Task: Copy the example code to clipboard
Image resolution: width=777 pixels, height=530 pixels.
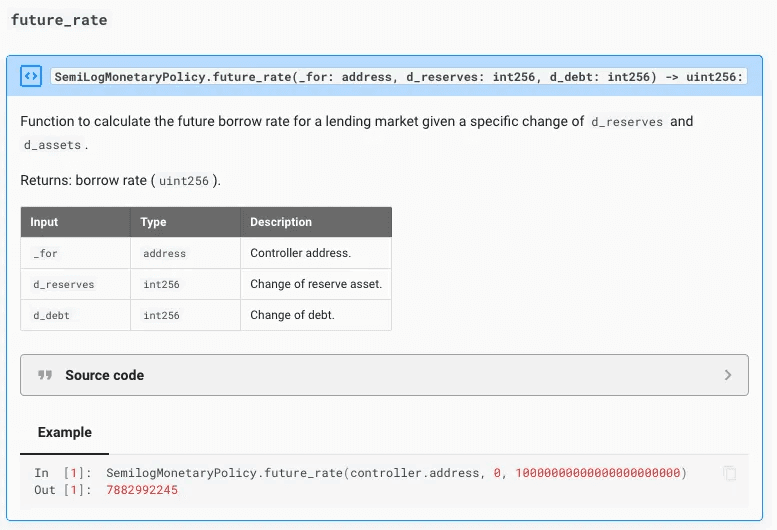Action: click(730, 473)
